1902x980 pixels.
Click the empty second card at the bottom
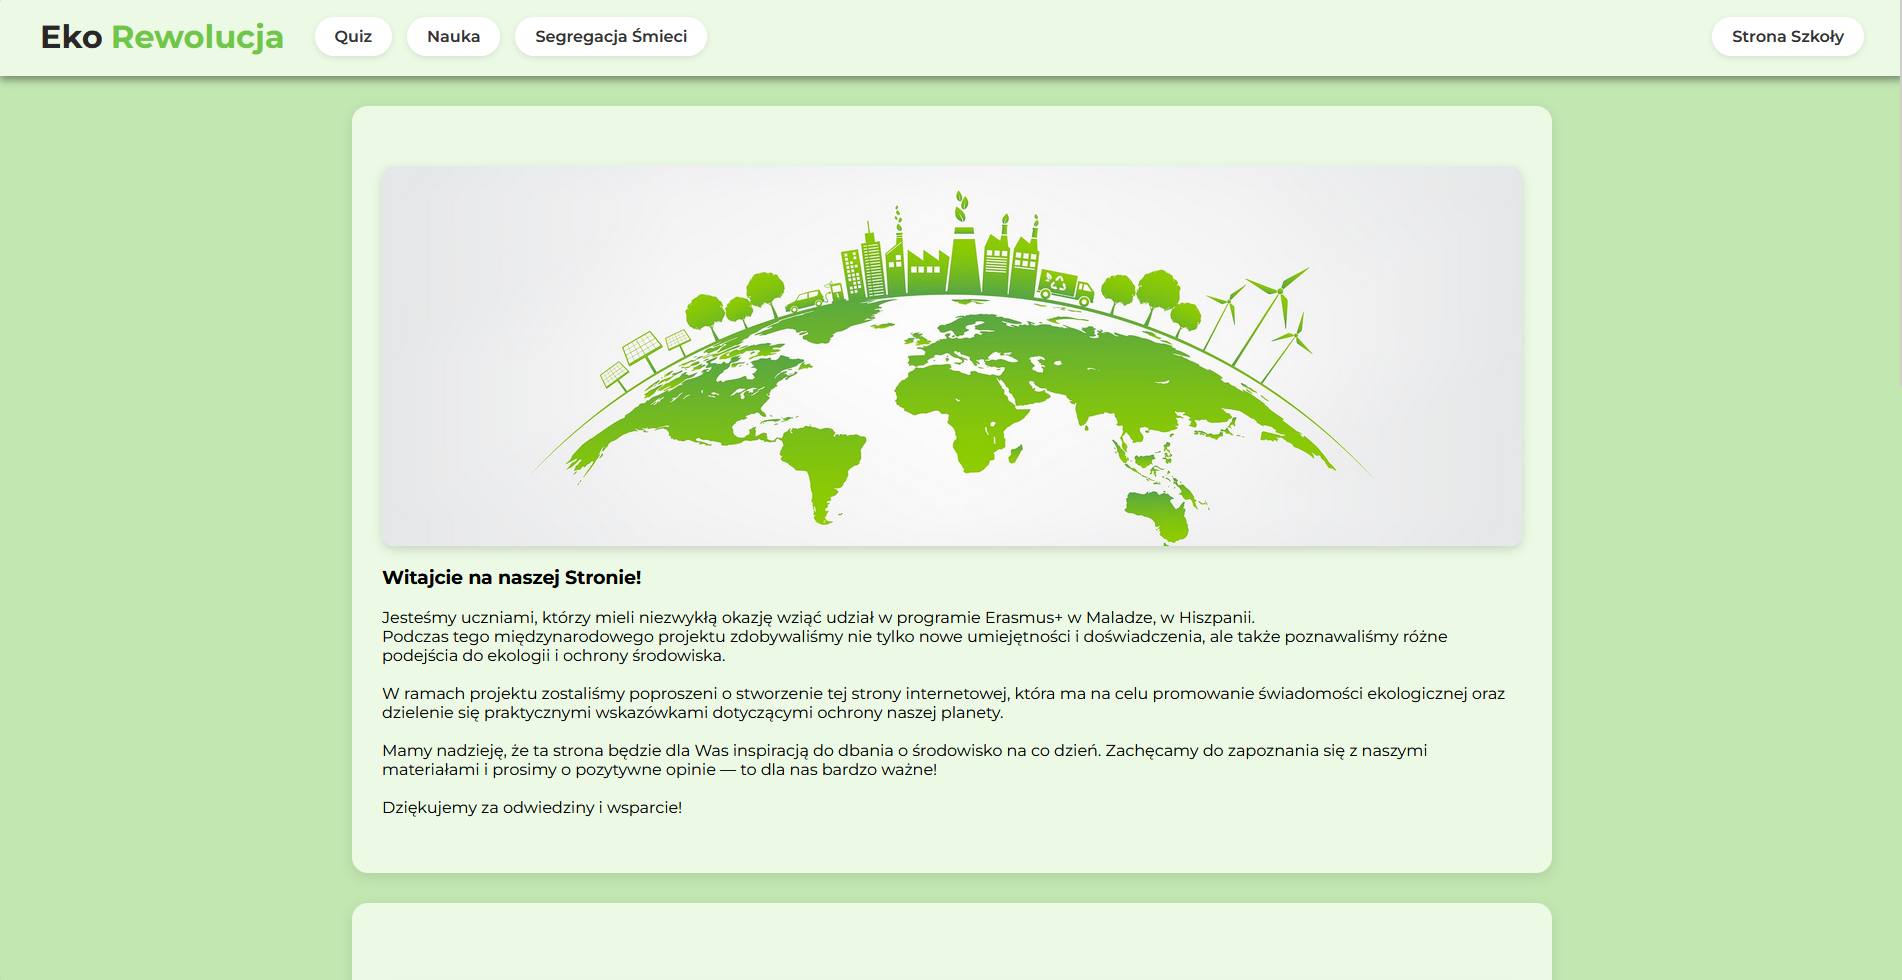[951, 945]
